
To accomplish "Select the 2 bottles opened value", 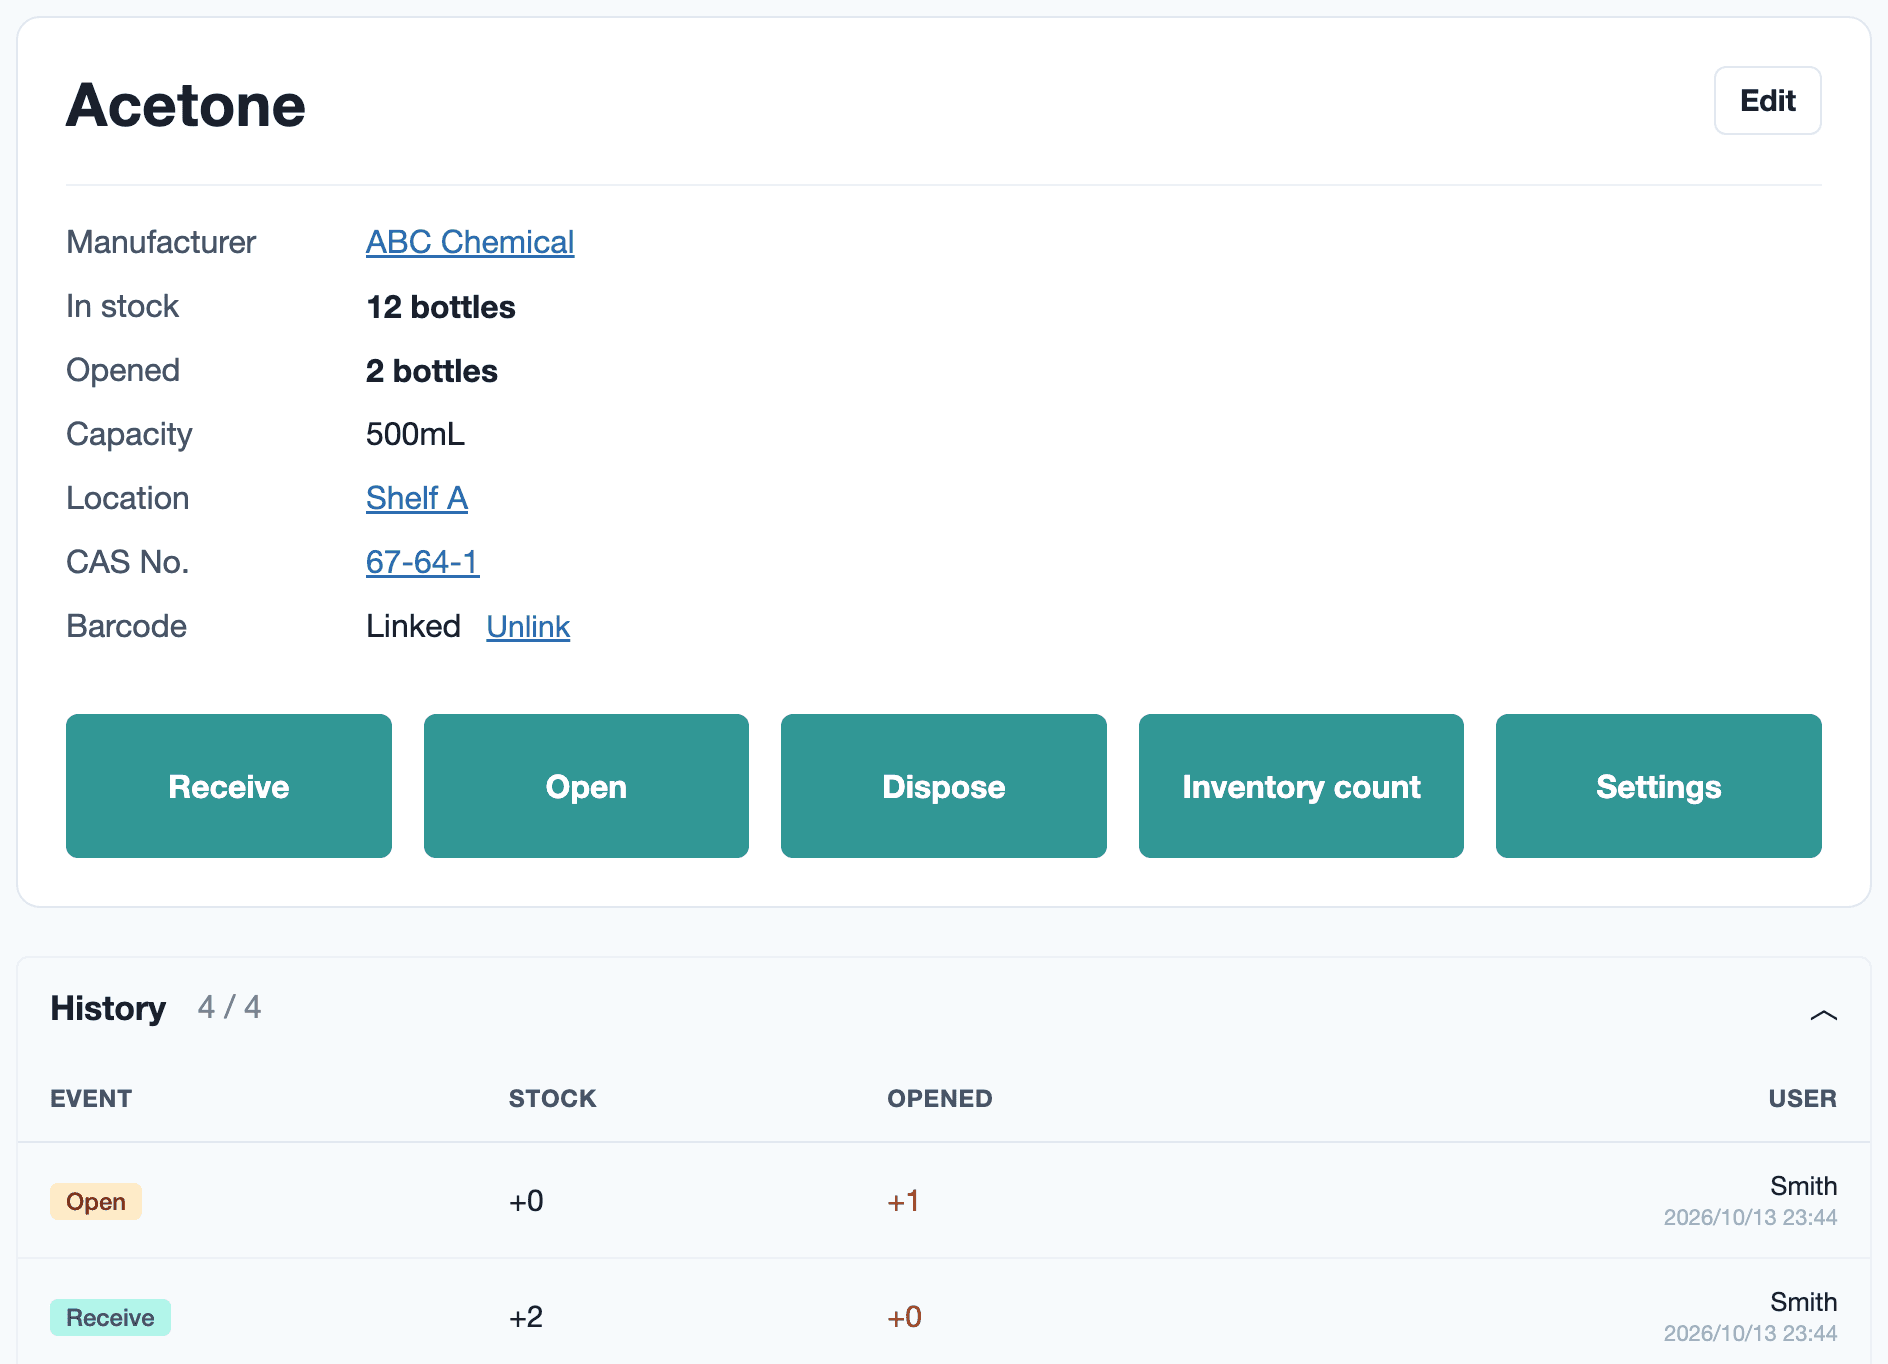I will (x=432, y=371).
